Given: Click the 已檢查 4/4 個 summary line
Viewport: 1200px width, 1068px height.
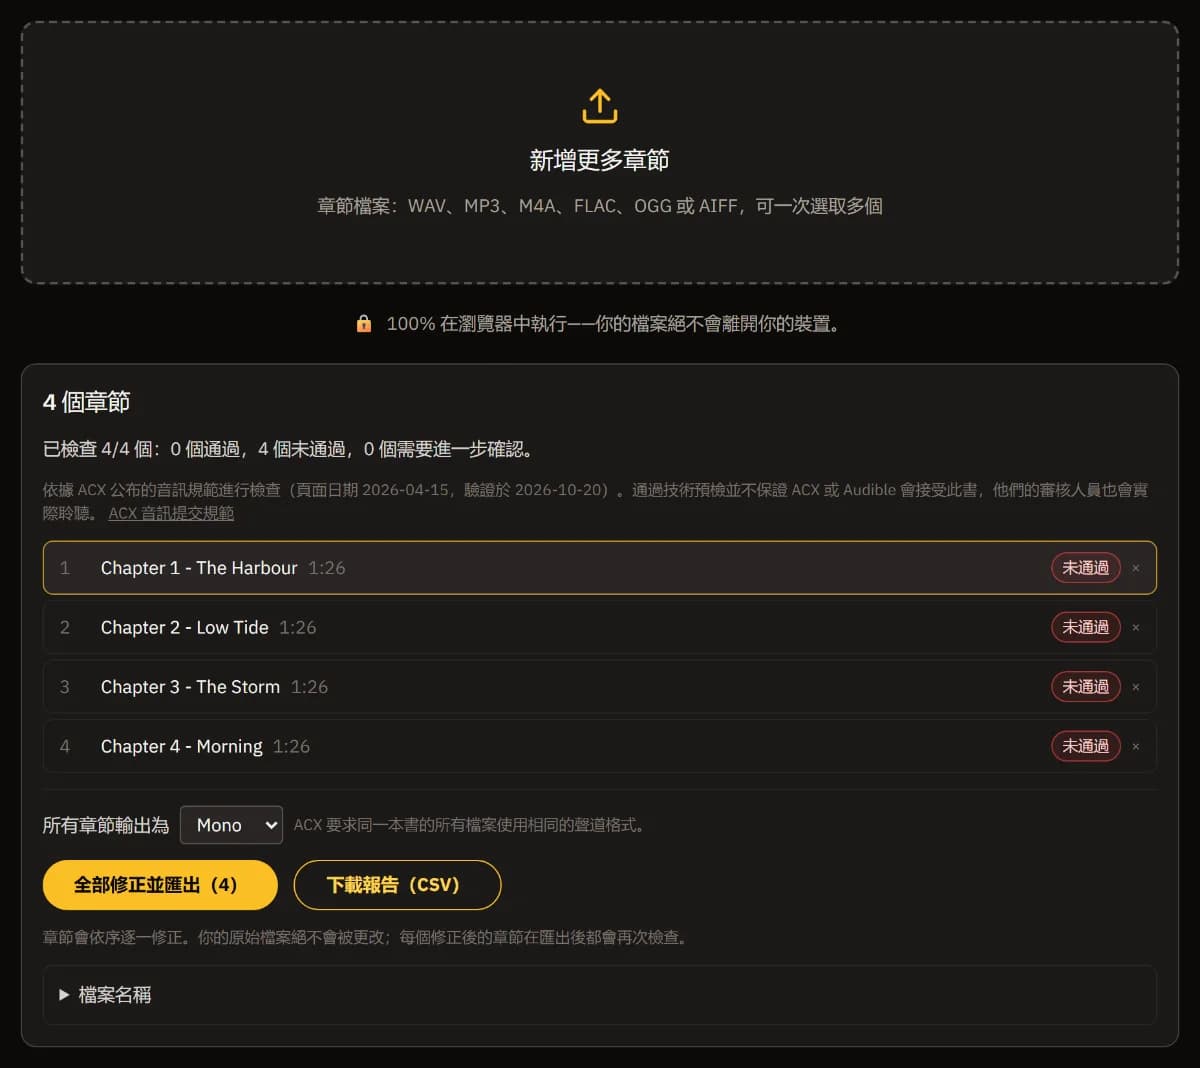Looking at the screenshot, I should (x=291, y=450).
